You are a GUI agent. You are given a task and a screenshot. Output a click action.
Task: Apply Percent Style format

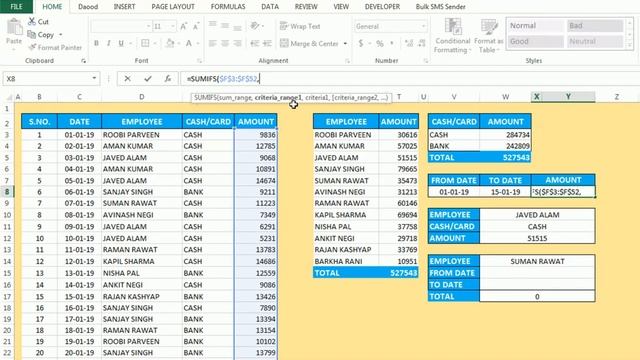coord(380,43)
